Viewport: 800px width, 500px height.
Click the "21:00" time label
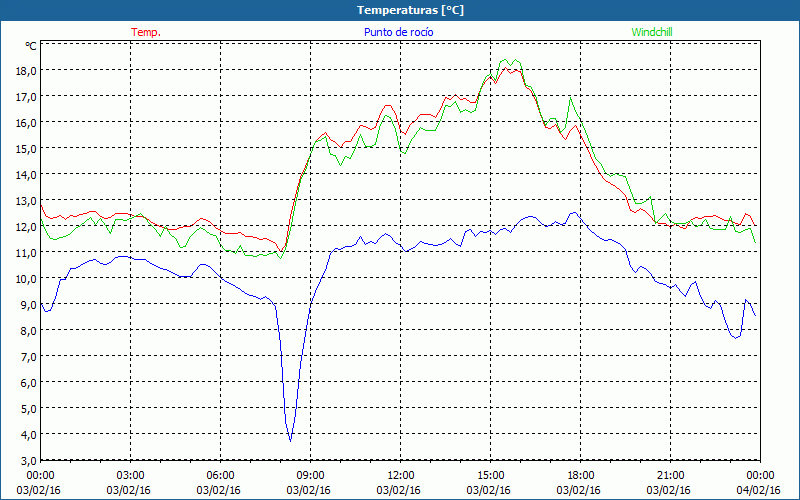670,476
